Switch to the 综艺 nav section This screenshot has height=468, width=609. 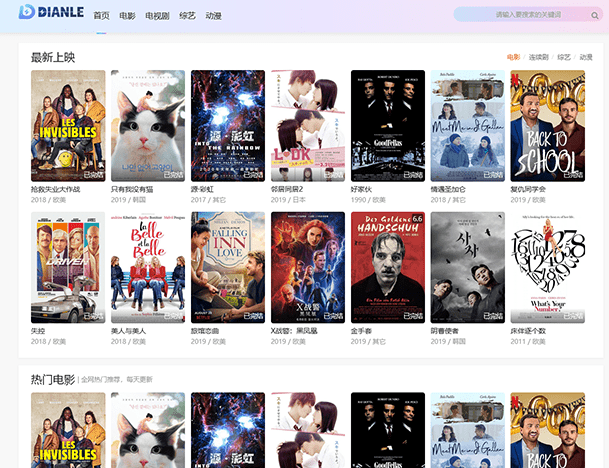click(x=187, y=16)
